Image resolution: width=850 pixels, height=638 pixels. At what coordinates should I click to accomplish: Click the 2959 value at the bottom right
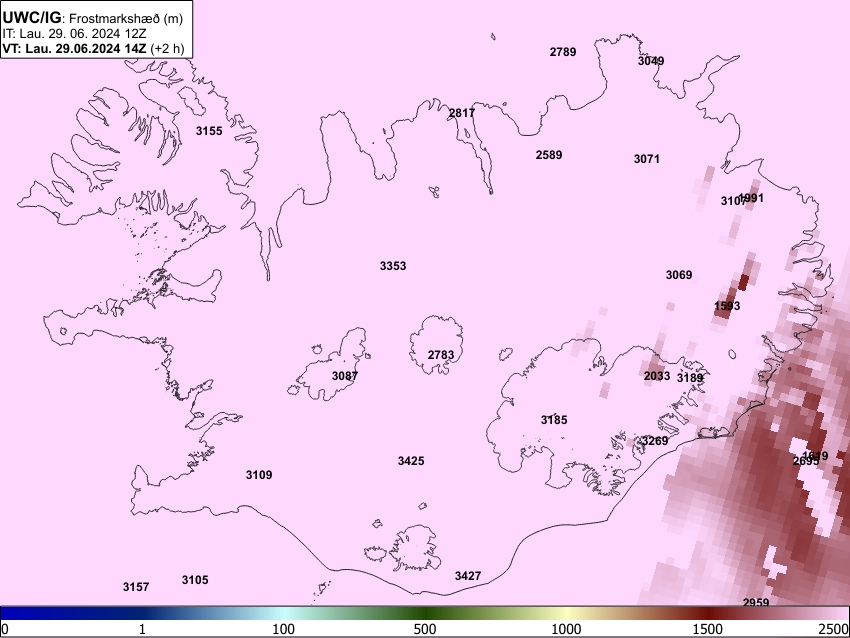pos(756,602)
